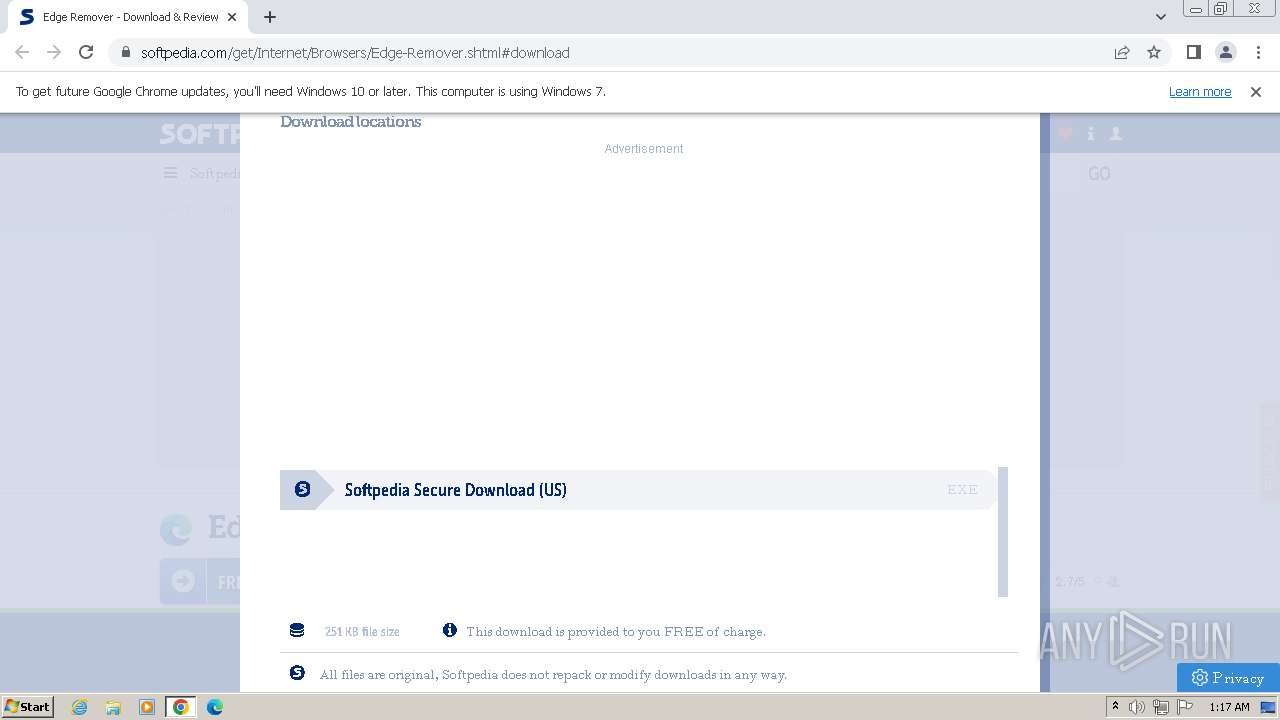Click the download dialog scrollbar
1280x720 pixels.
(x=1003, y=532)
